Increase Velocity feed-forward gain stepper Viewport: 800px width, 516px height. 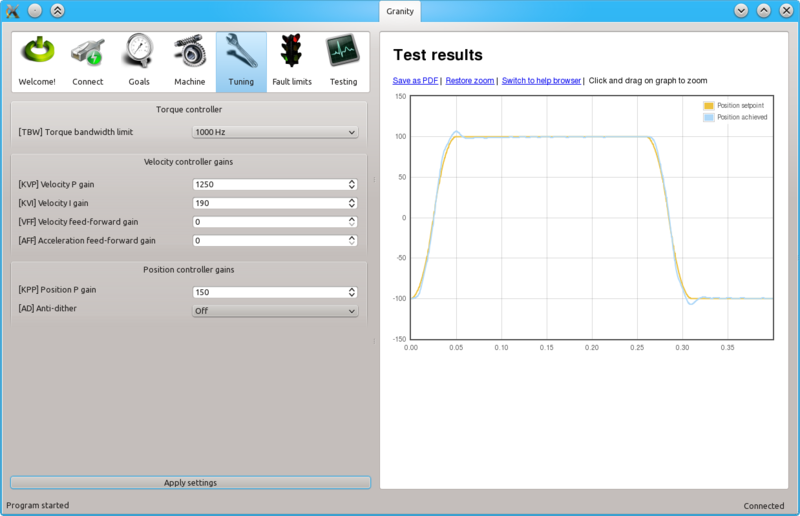pos(352,219)
